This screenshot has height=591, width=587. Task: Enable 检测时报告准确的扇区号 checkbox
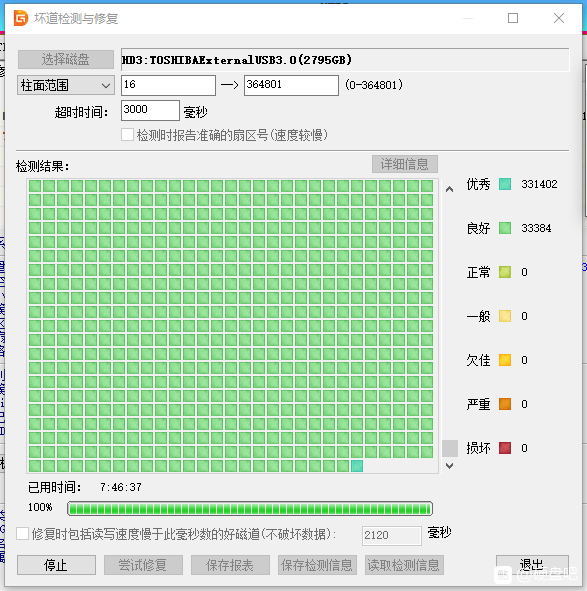point(127,135)
